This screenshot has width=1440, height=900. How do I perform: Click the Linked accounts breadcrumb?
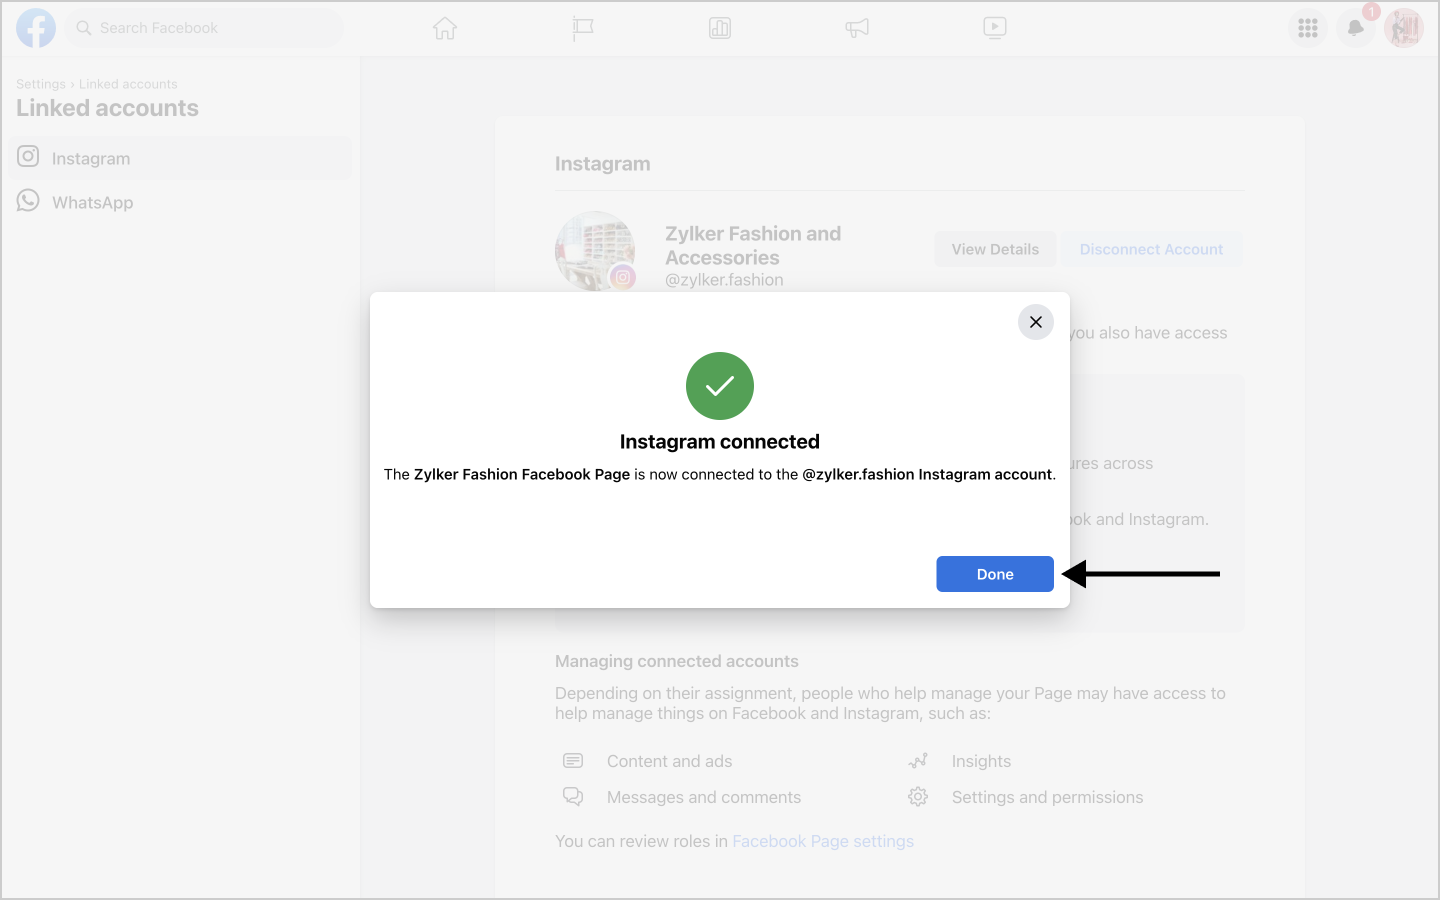coord(128,84)
